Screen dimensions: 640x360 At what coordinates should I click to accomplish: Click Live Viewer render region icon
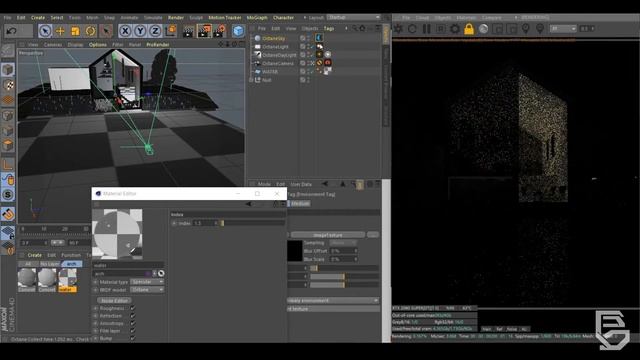coord(441,29)
